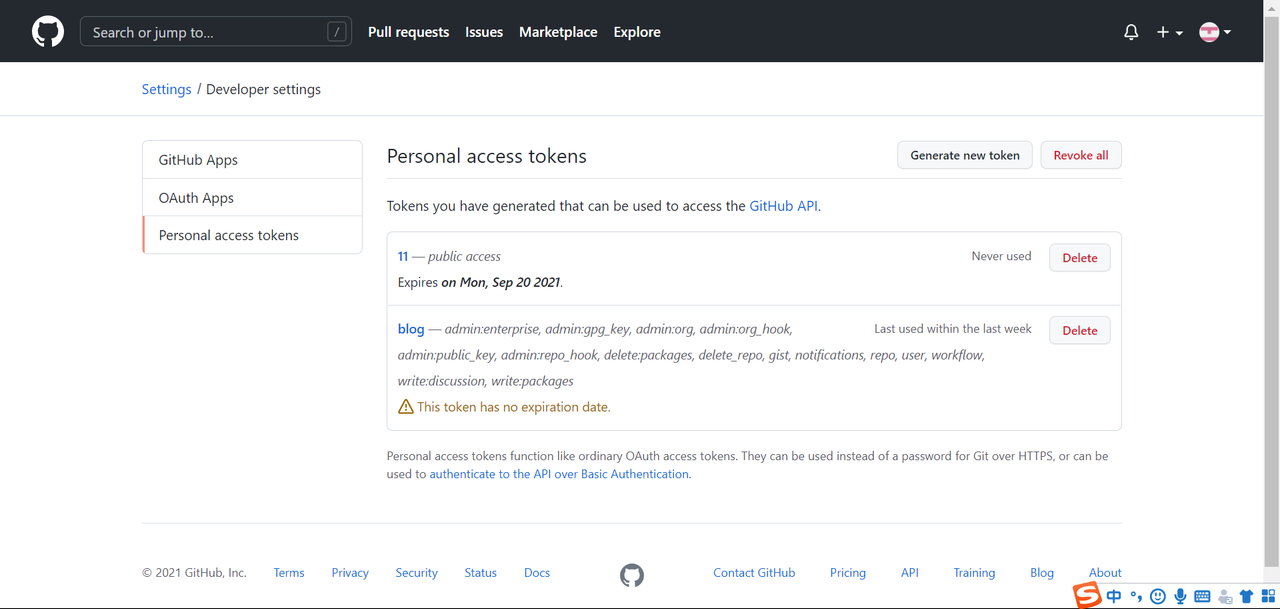Click the slash shortcut hint in search box
This screenshot has height=609, width=1280.
(337, 32)
